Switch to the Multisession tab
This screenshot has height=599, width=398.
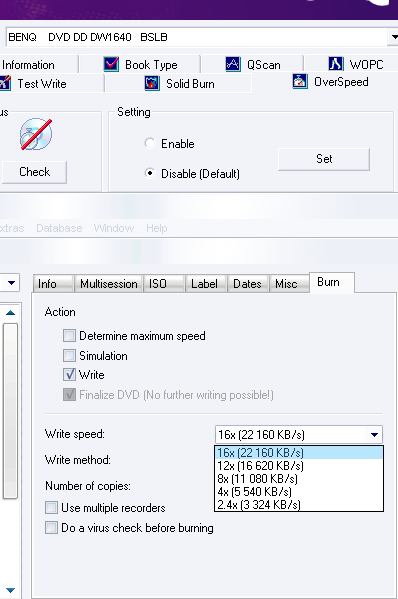coord(108,284)
